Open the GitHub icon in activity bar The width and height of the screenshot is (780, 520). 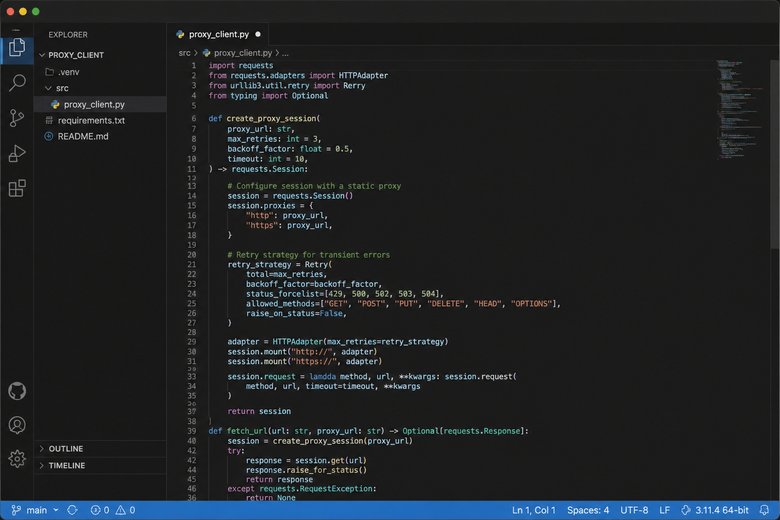click(x=17, y=391)
